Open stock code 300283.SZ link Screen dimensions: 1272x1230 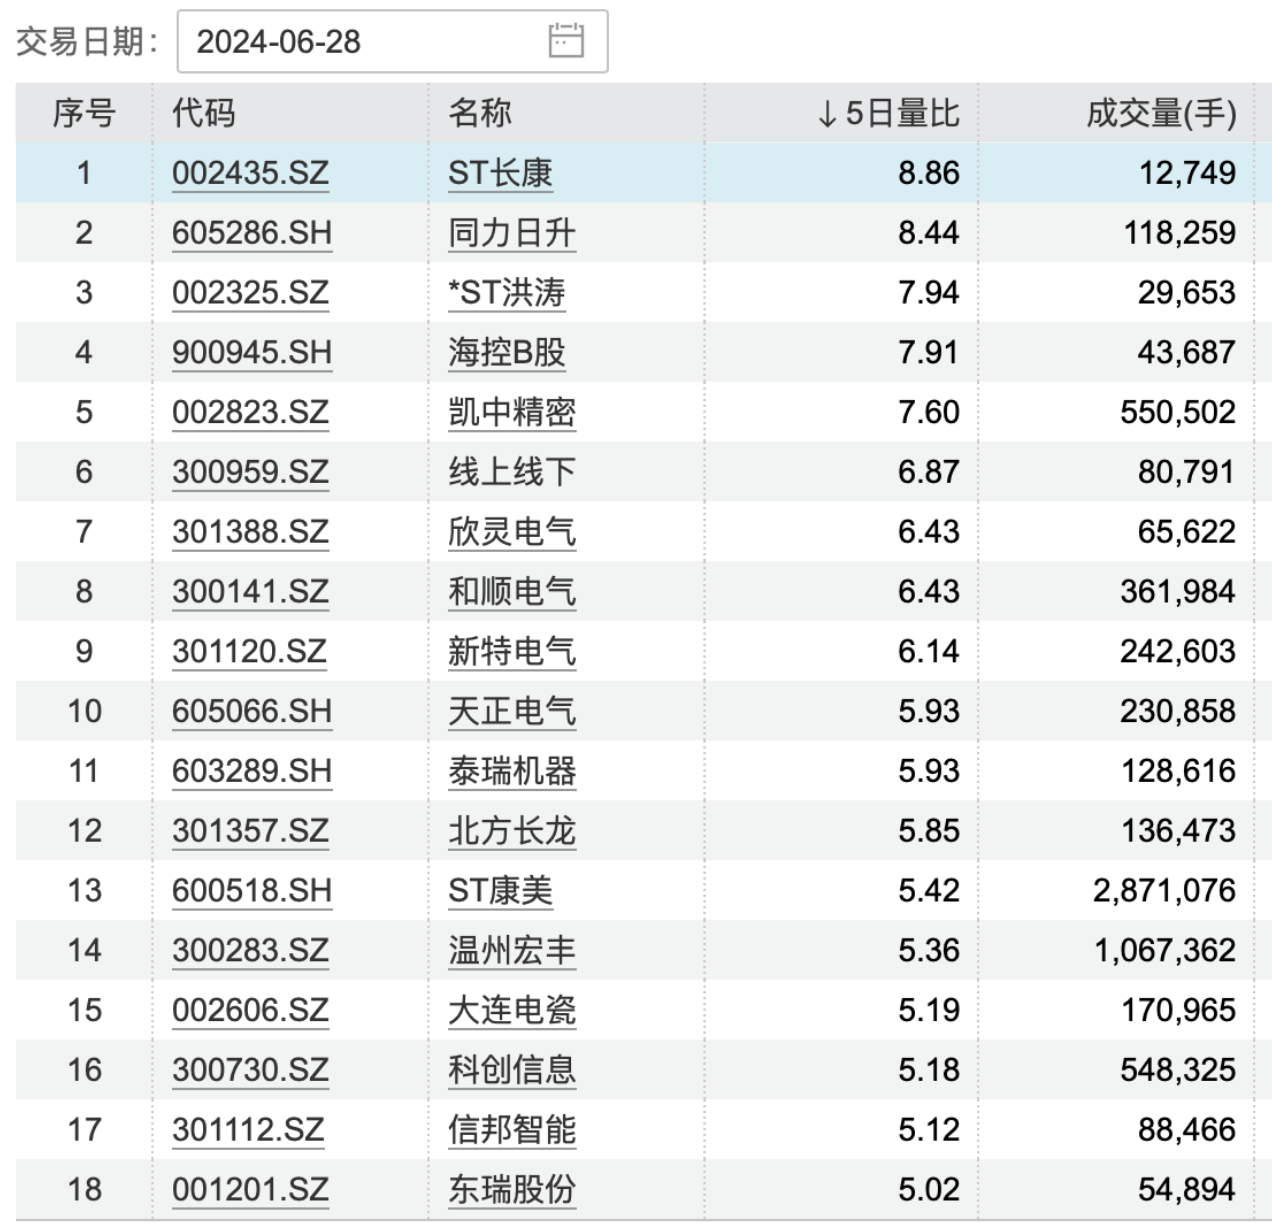coord(250,951)
